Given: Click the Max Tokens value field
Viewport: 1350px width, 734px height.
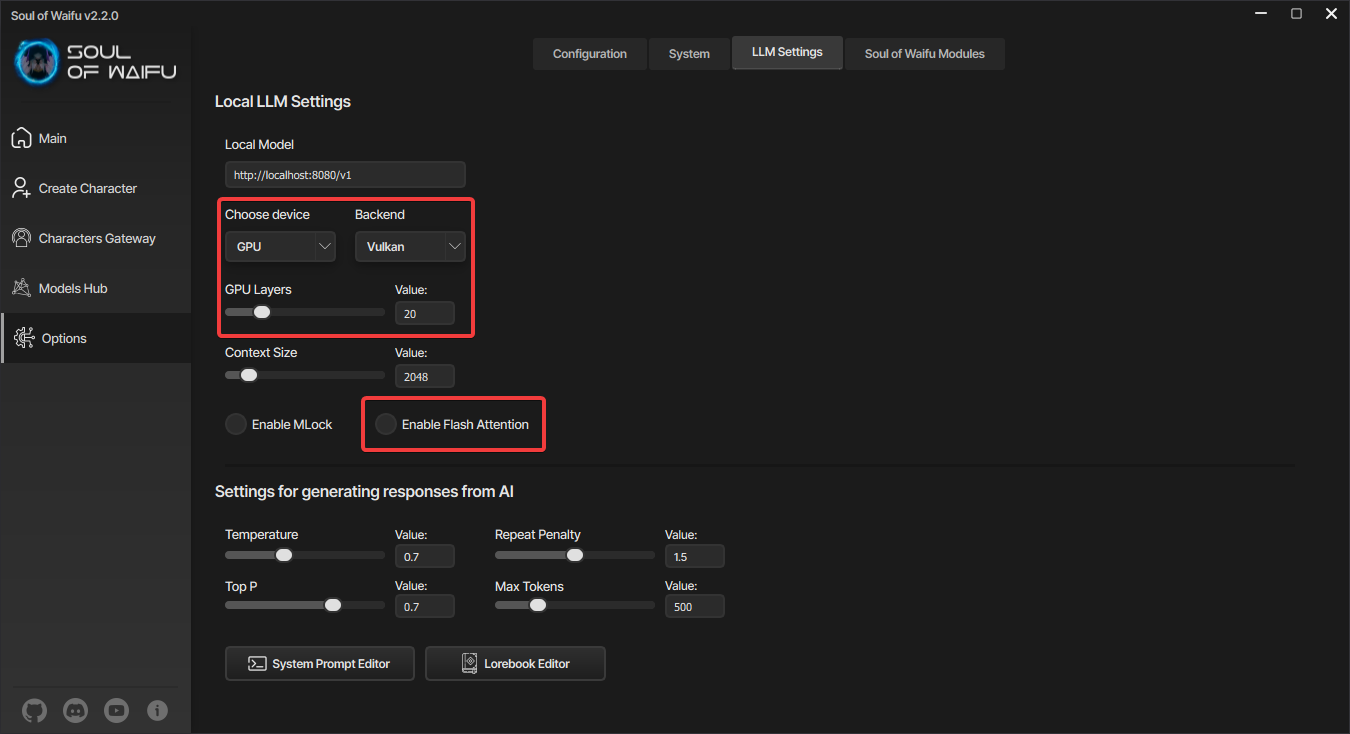Looking at the screenshot, I should 695,606.
